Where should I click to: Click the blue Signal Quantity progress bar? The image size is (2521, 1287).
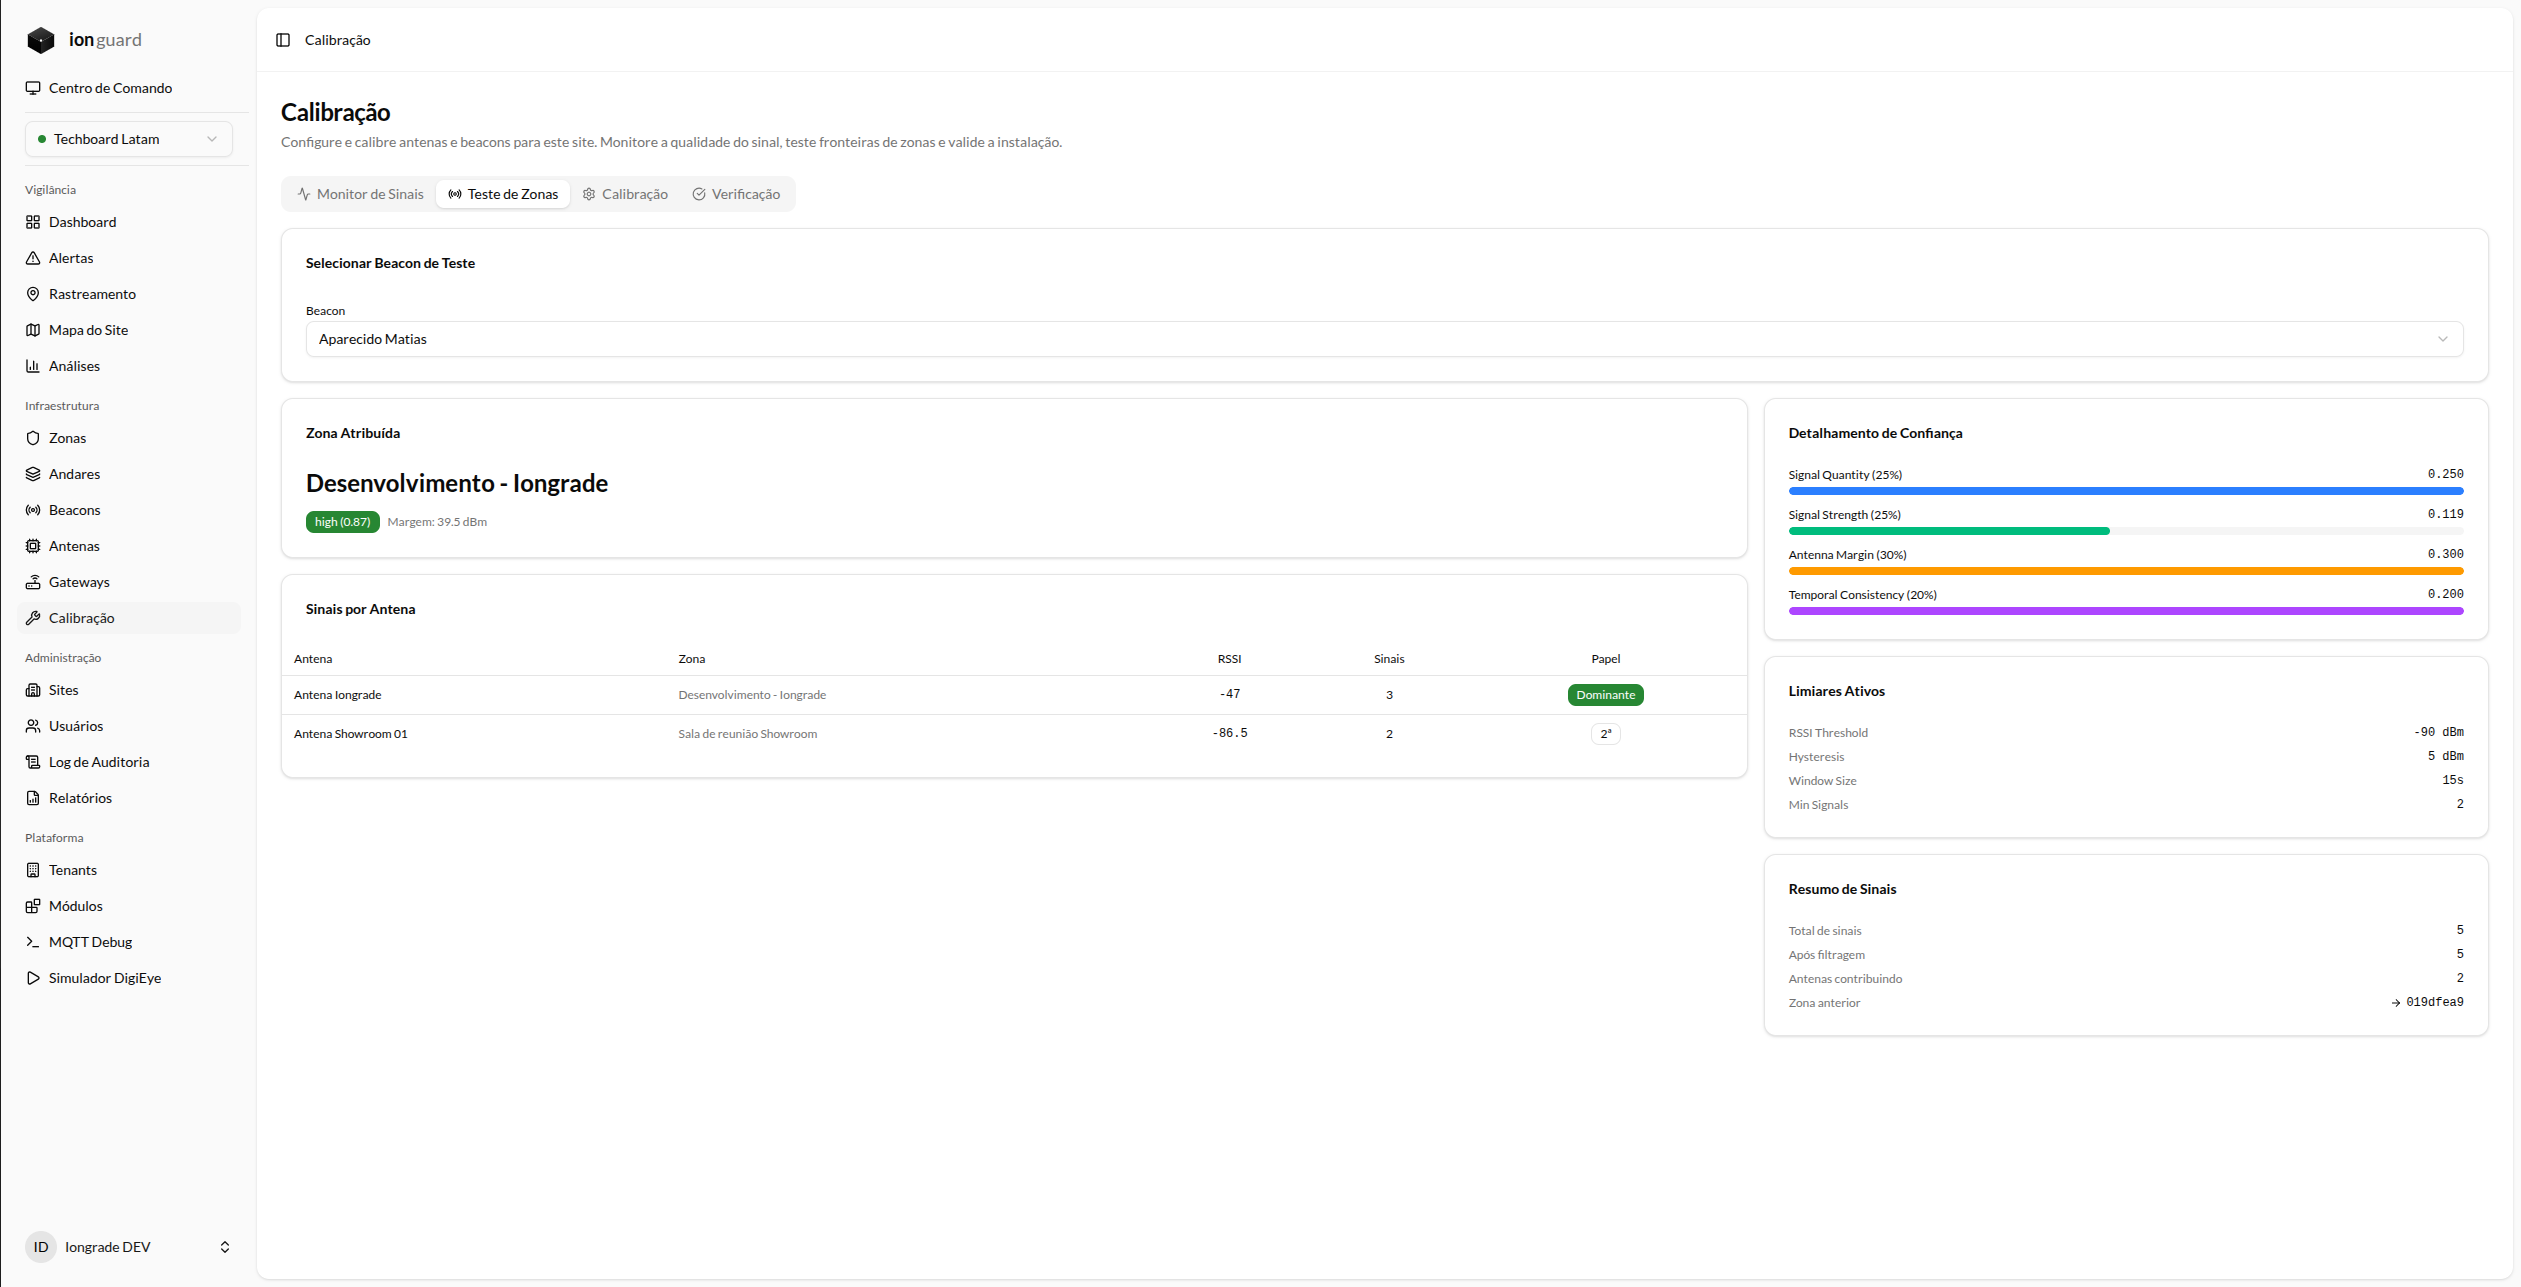(x=2125, y=491)
